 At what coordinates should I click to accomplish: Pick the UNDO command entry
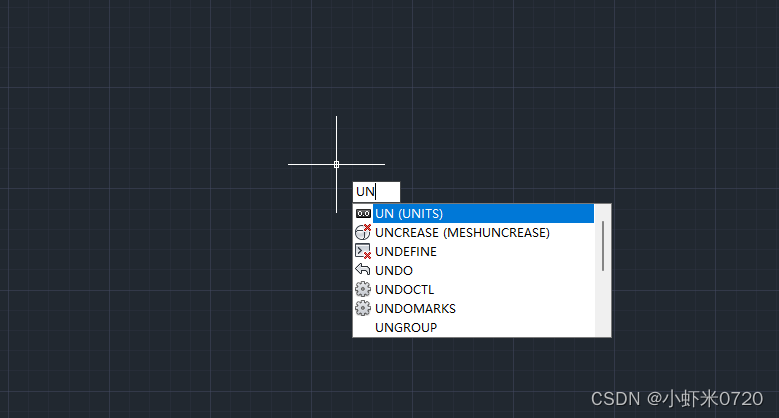pos(474,270)
